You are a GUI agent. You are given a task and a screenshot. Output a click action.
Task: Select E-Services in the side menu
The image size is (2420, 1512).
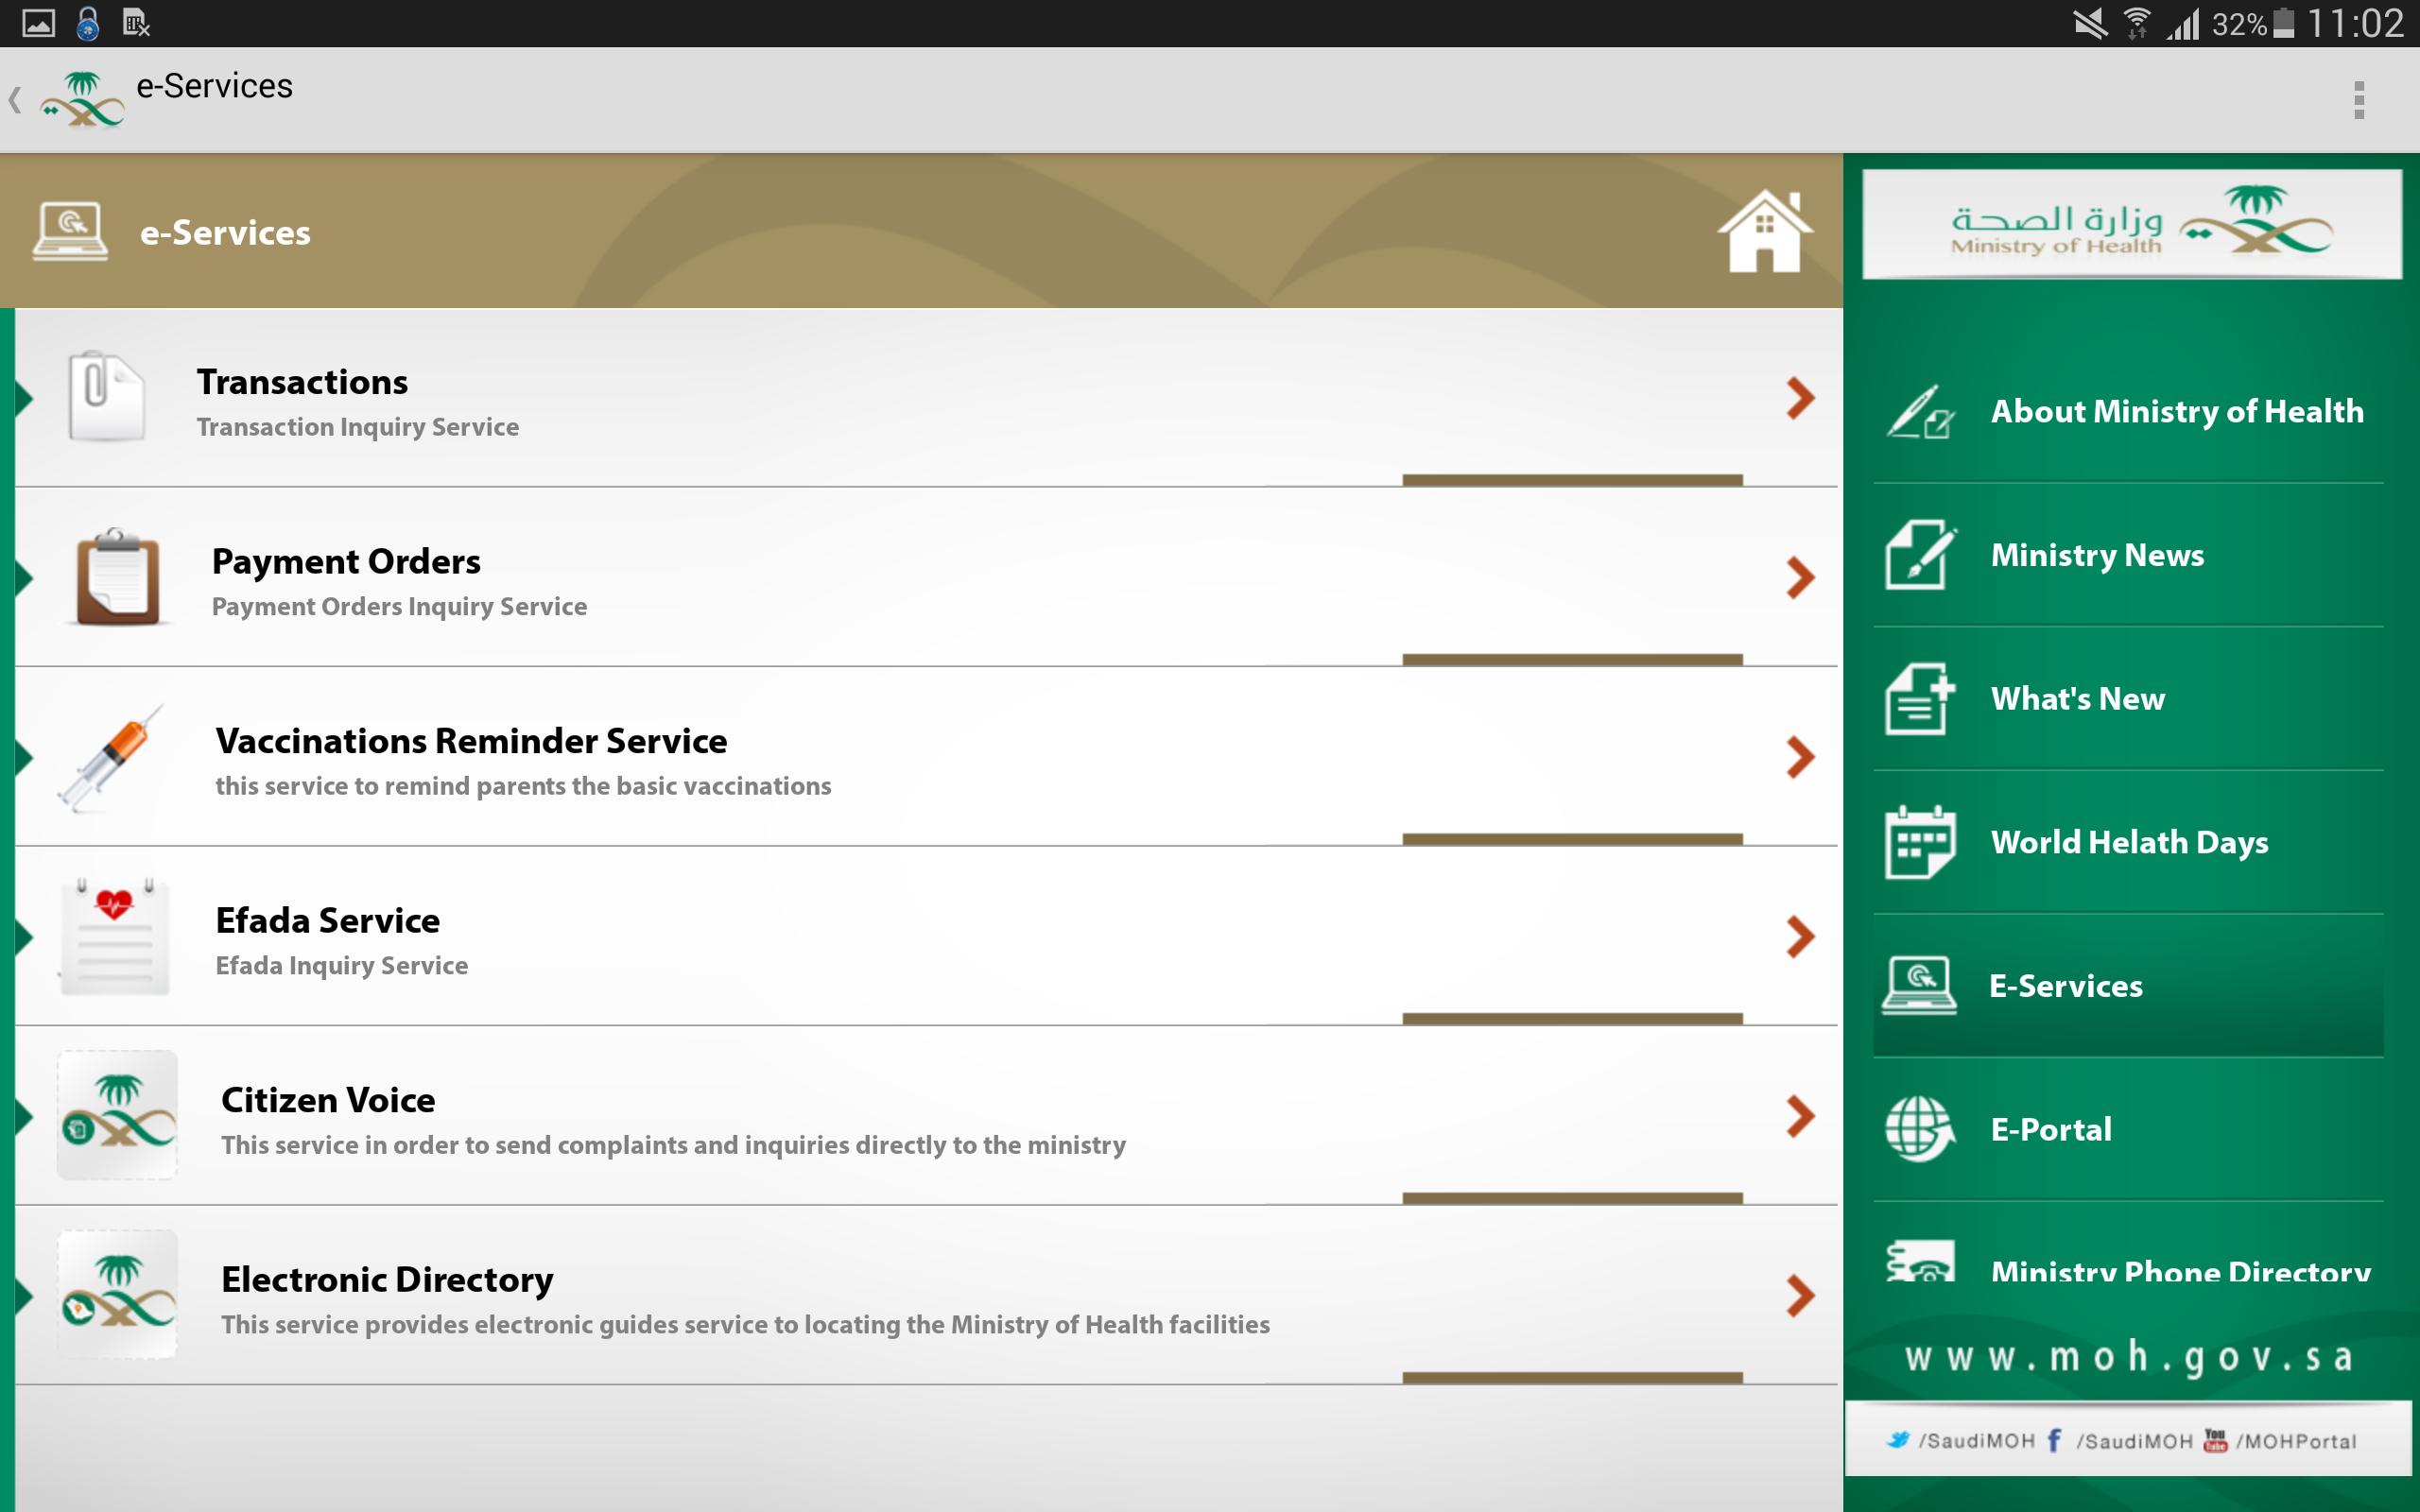pos(2128,985)
